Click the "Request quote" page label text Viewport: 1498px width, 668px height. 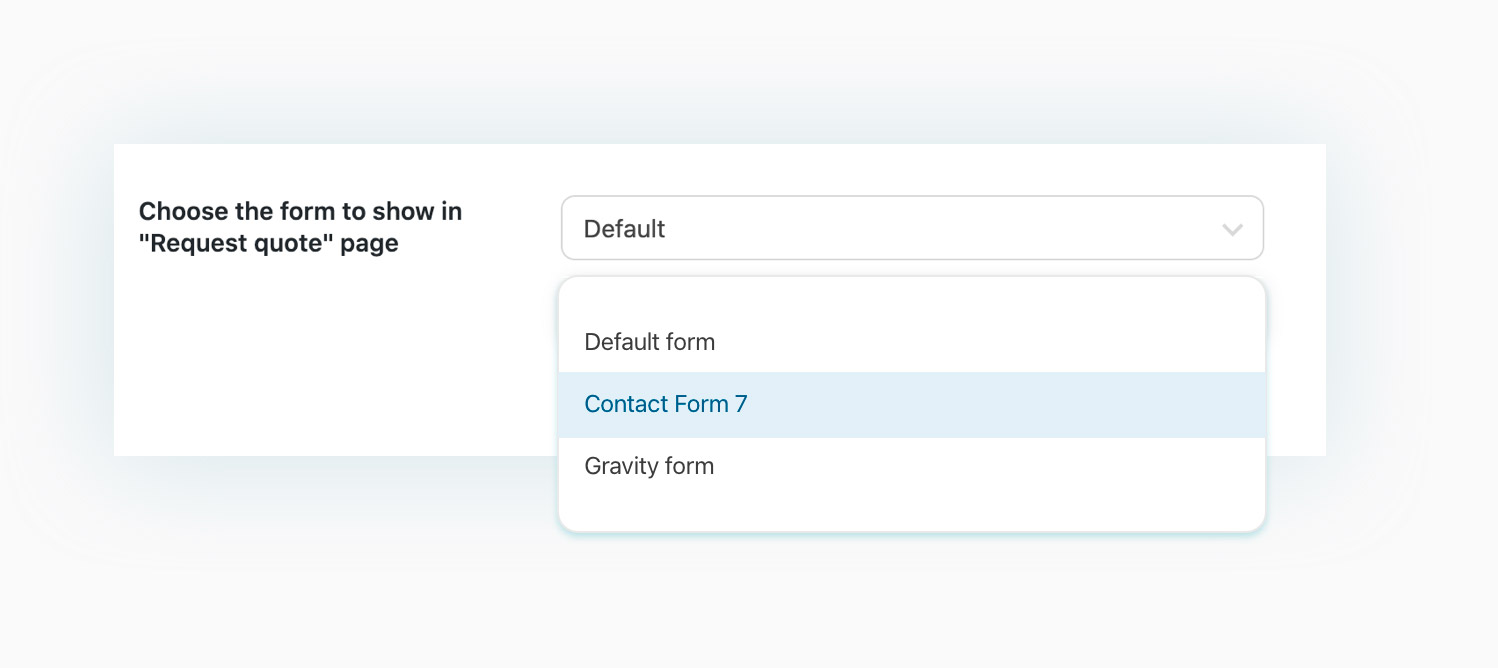(x=269, y=244)
